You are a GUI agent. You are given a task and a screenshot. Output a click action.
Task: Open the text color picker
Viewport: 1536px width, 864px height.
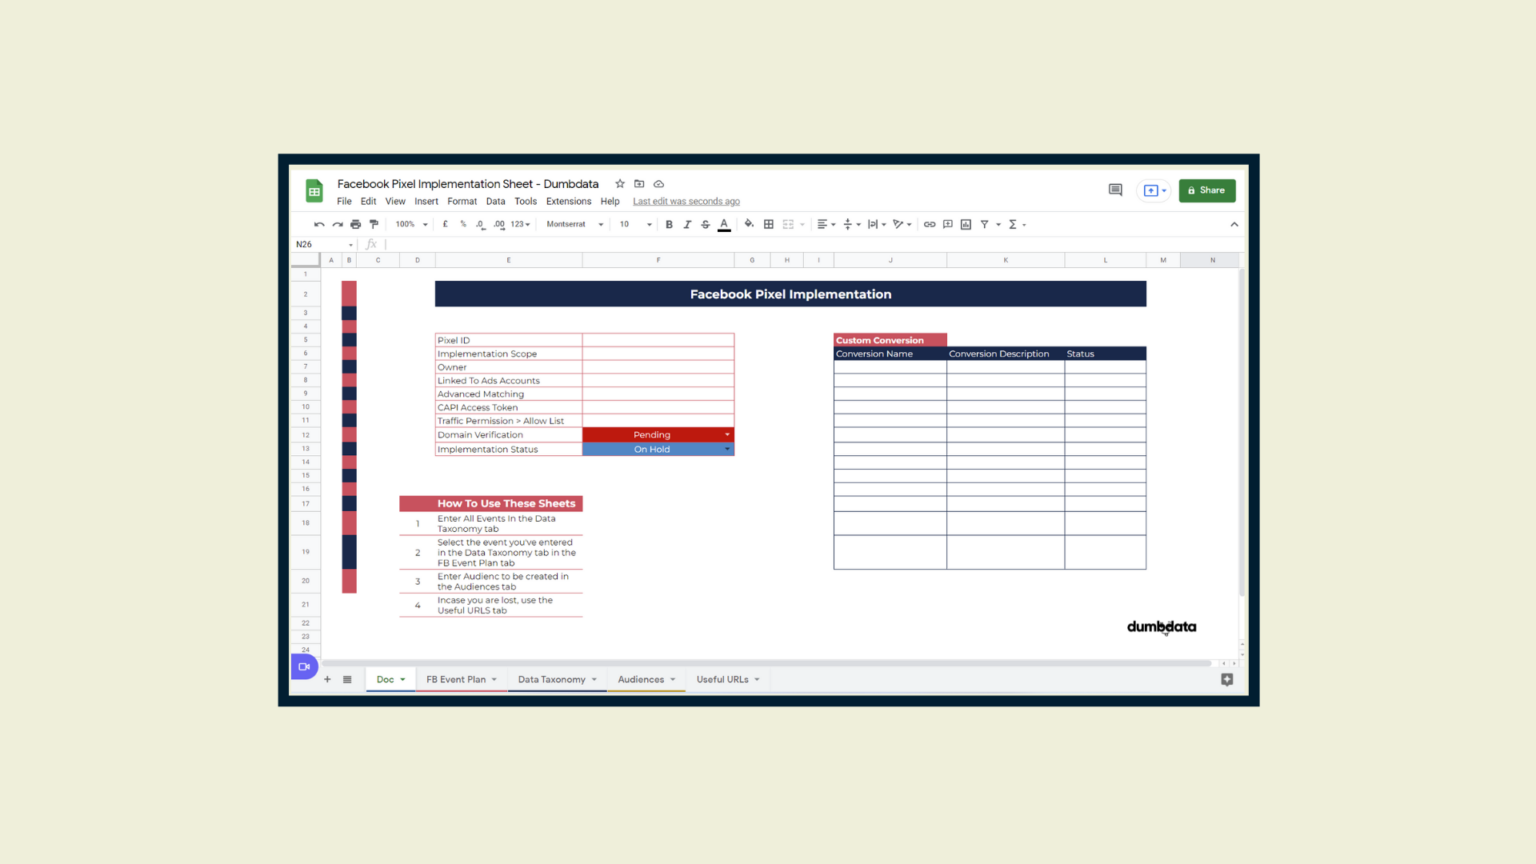(723, 224)
